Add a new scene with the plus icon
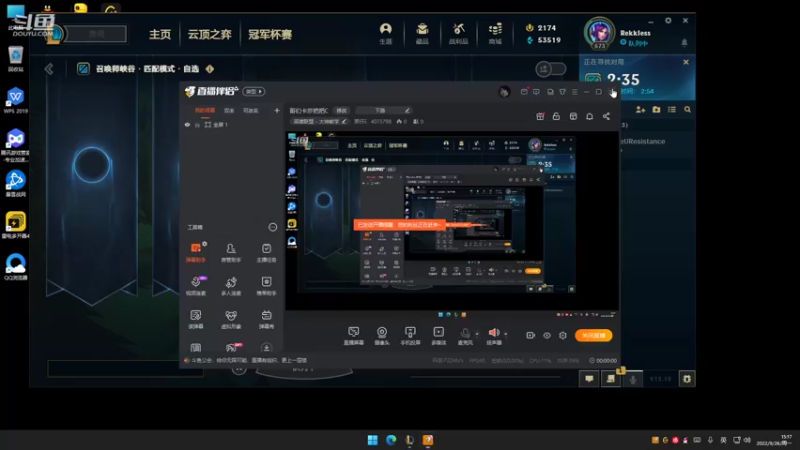 (x=277, y=110)
